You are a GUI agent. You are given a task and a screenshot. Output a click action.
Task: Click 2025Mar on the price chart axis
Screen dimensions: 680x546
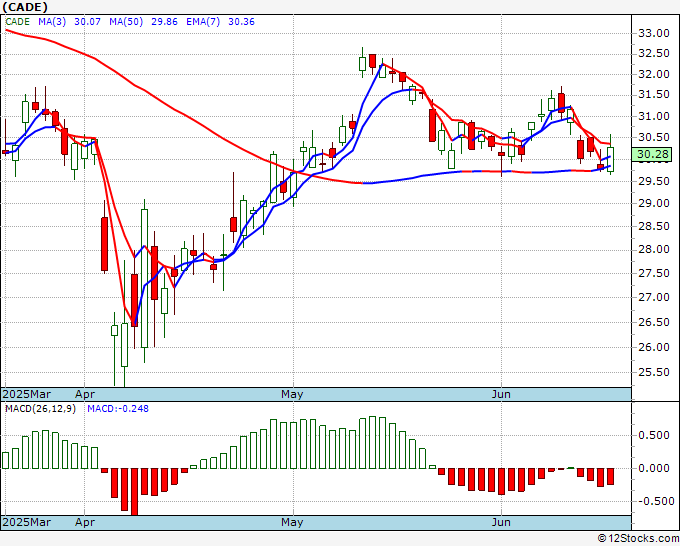tap(27, 395)
